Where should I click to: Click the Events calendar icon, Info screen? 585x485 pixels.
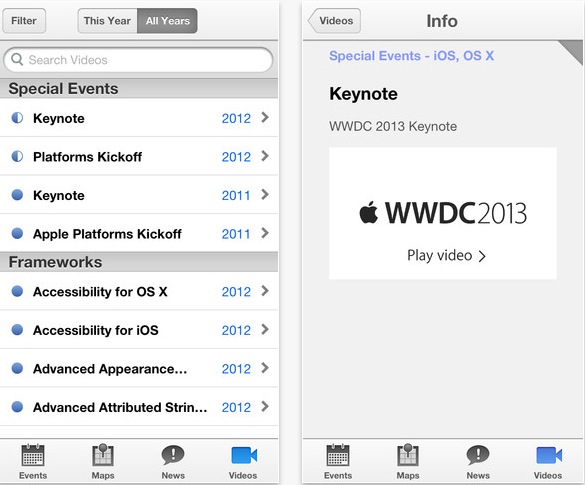[338, 455]
